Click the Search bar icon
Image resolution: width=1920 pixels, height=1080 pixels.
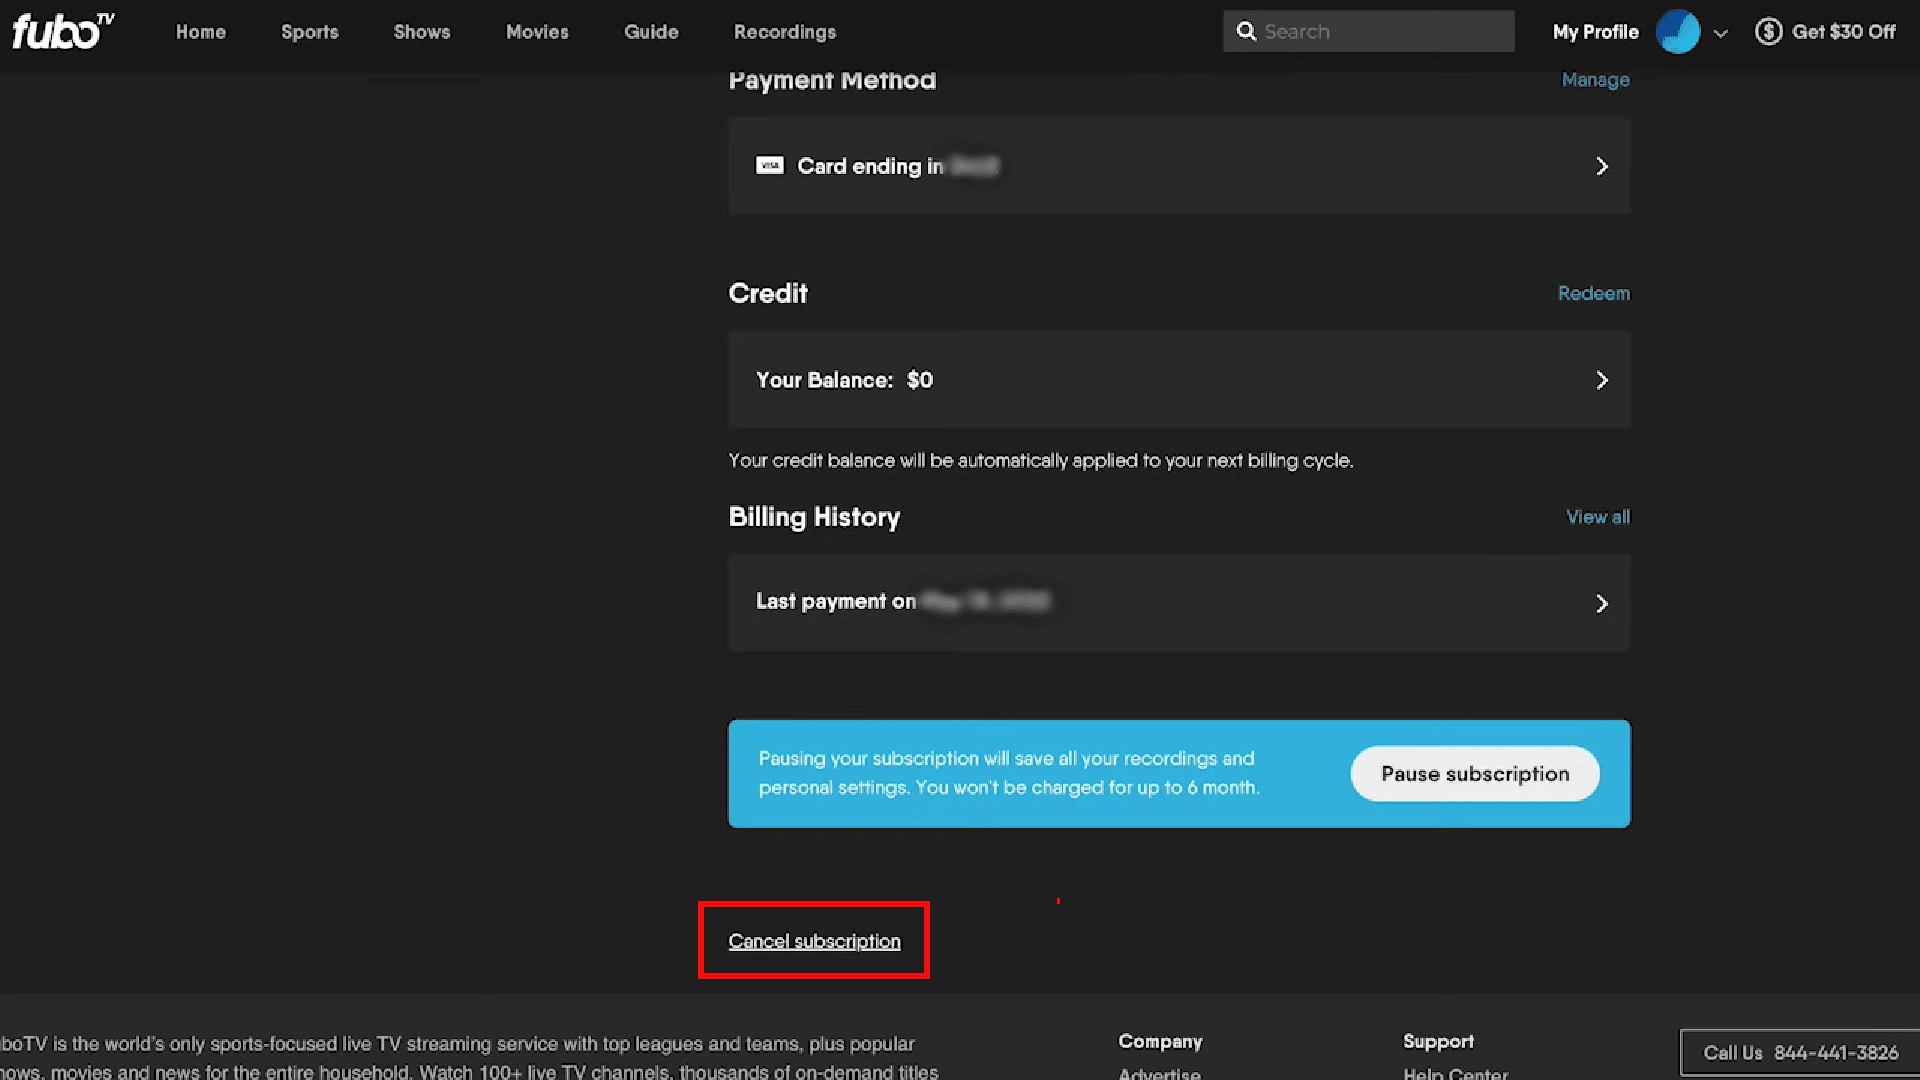click(1244, 30)
